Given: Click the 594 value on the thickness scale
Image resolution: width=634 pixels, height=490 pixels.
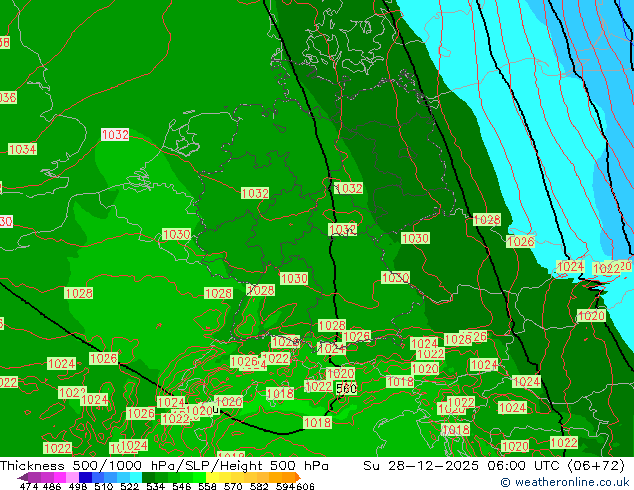Looking at the screenshot, I should 285,486.
